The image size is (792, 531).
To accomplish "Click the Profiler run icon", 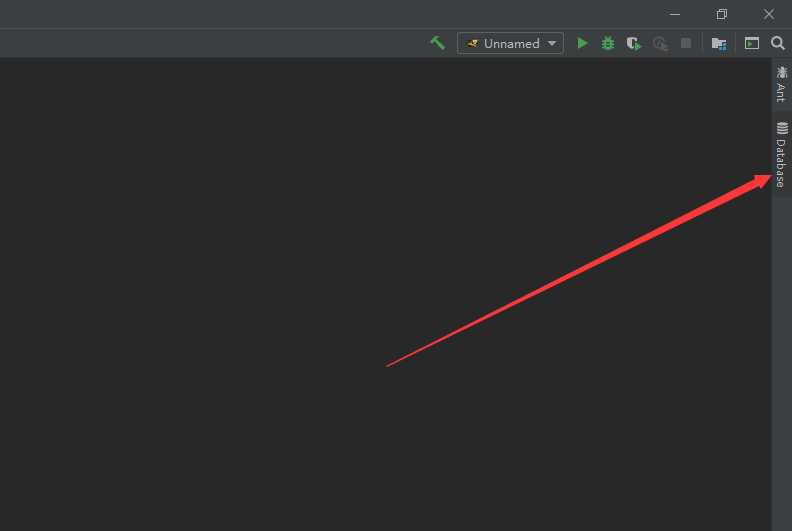I will (x=660, y=44).
